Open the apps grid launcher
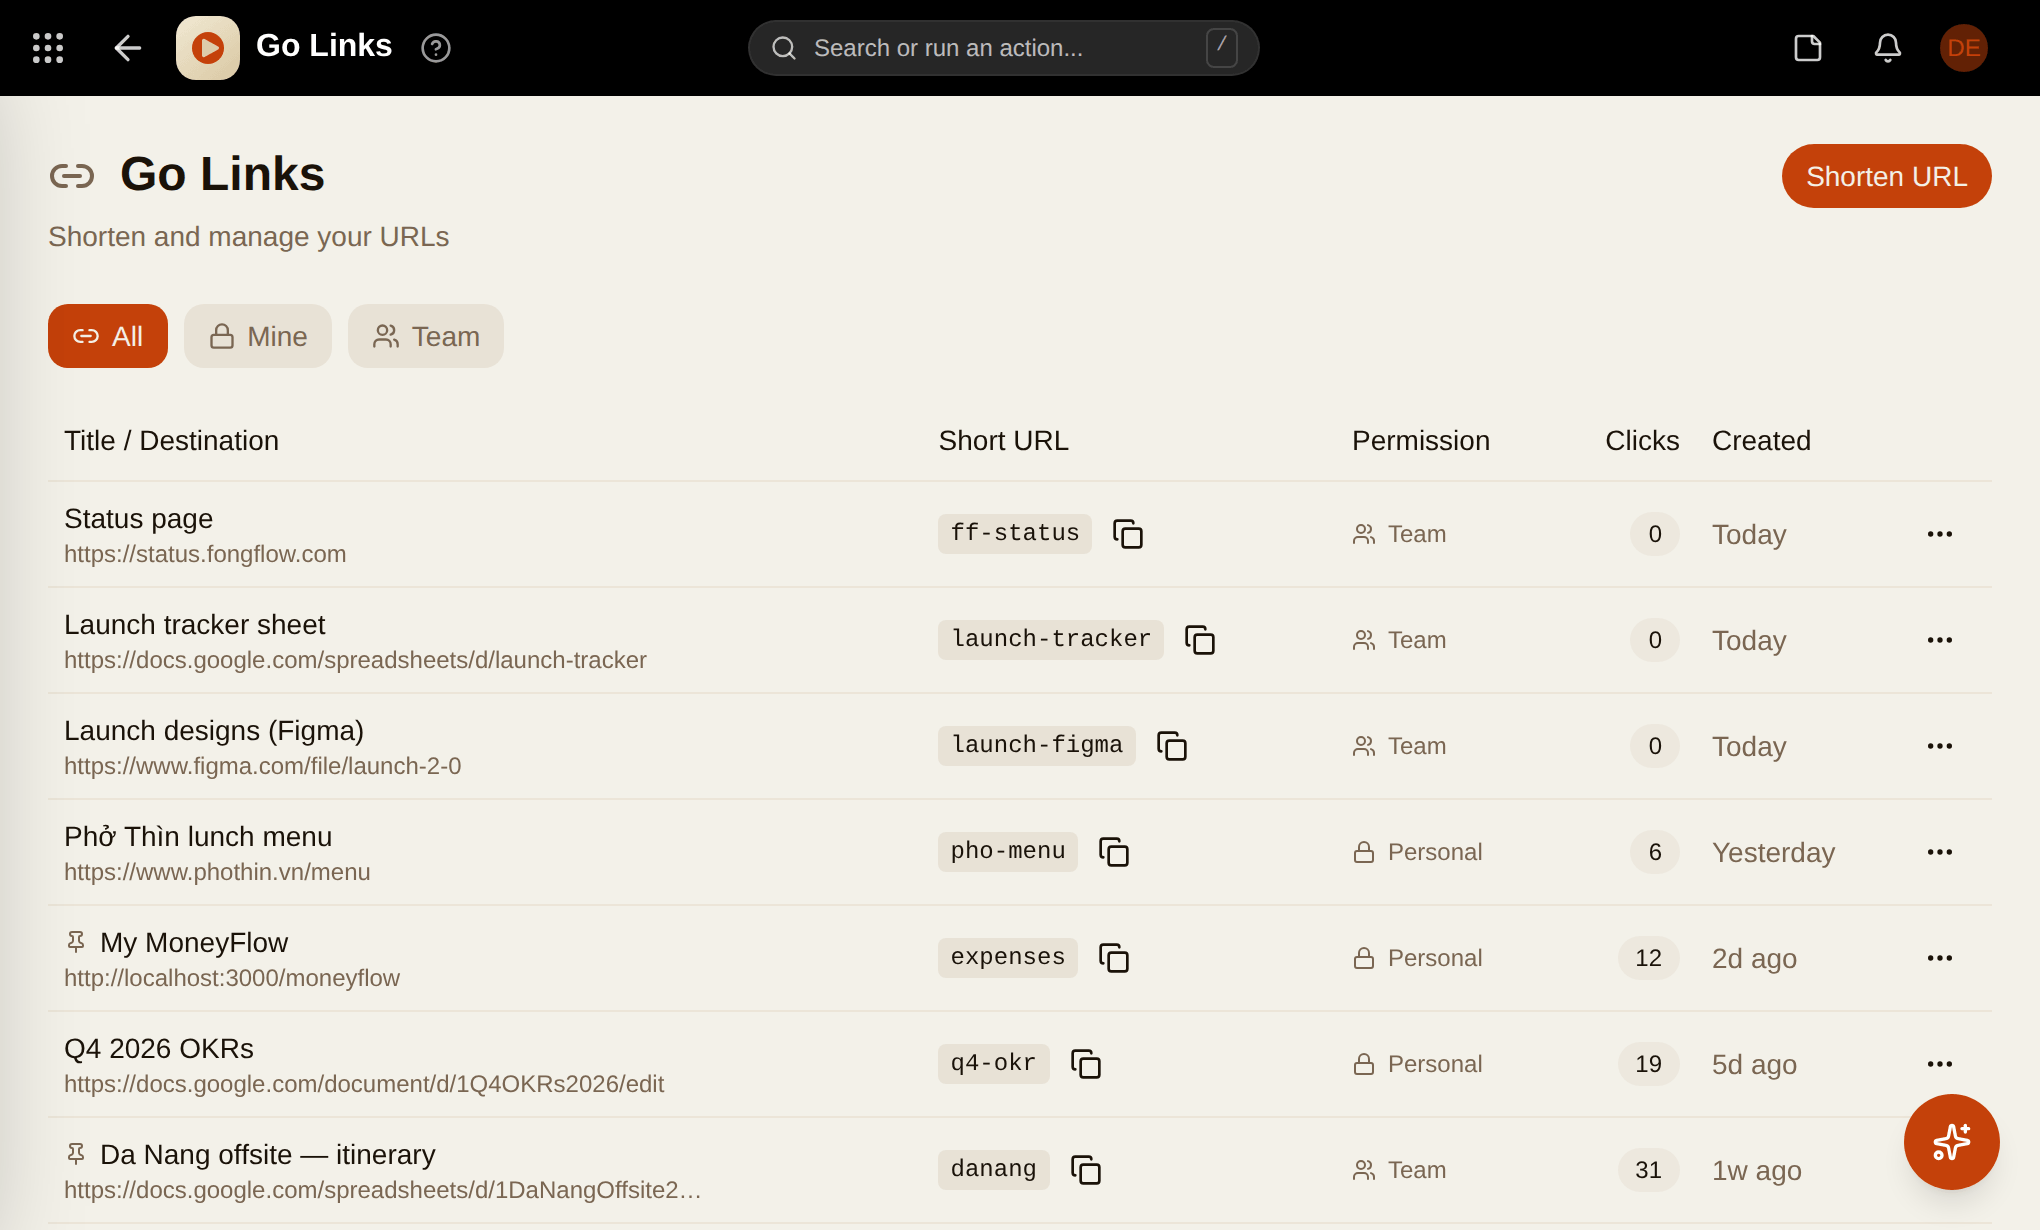 point(48,48)
